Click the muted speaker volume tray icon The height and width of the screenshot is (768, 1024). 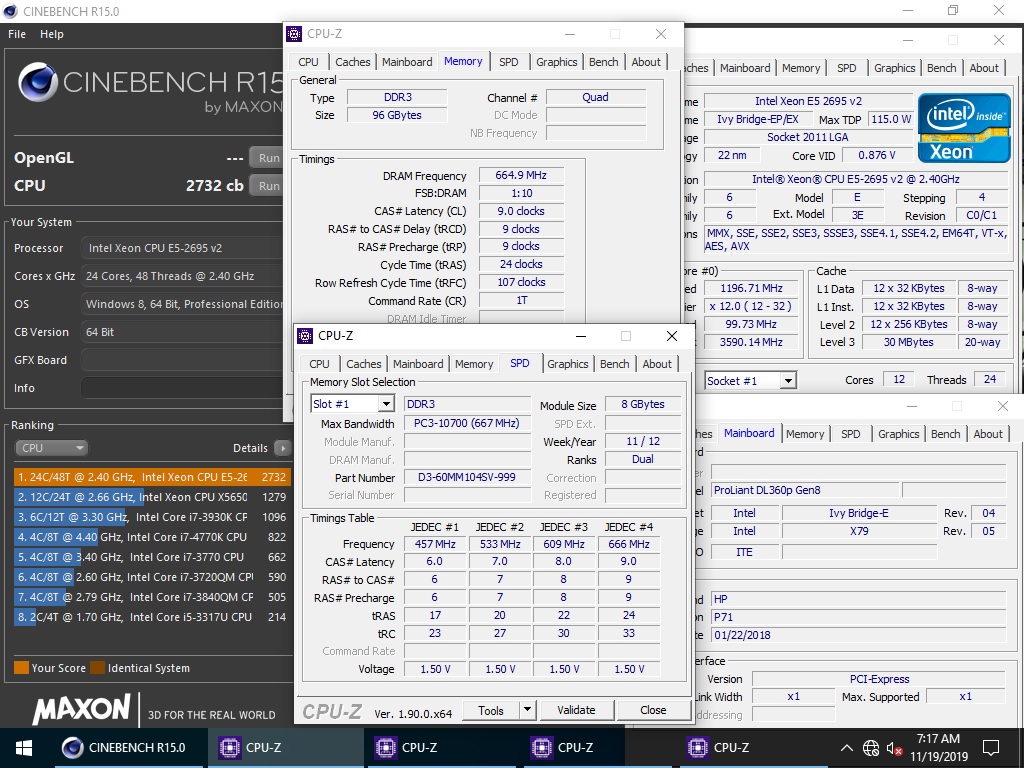894,748
